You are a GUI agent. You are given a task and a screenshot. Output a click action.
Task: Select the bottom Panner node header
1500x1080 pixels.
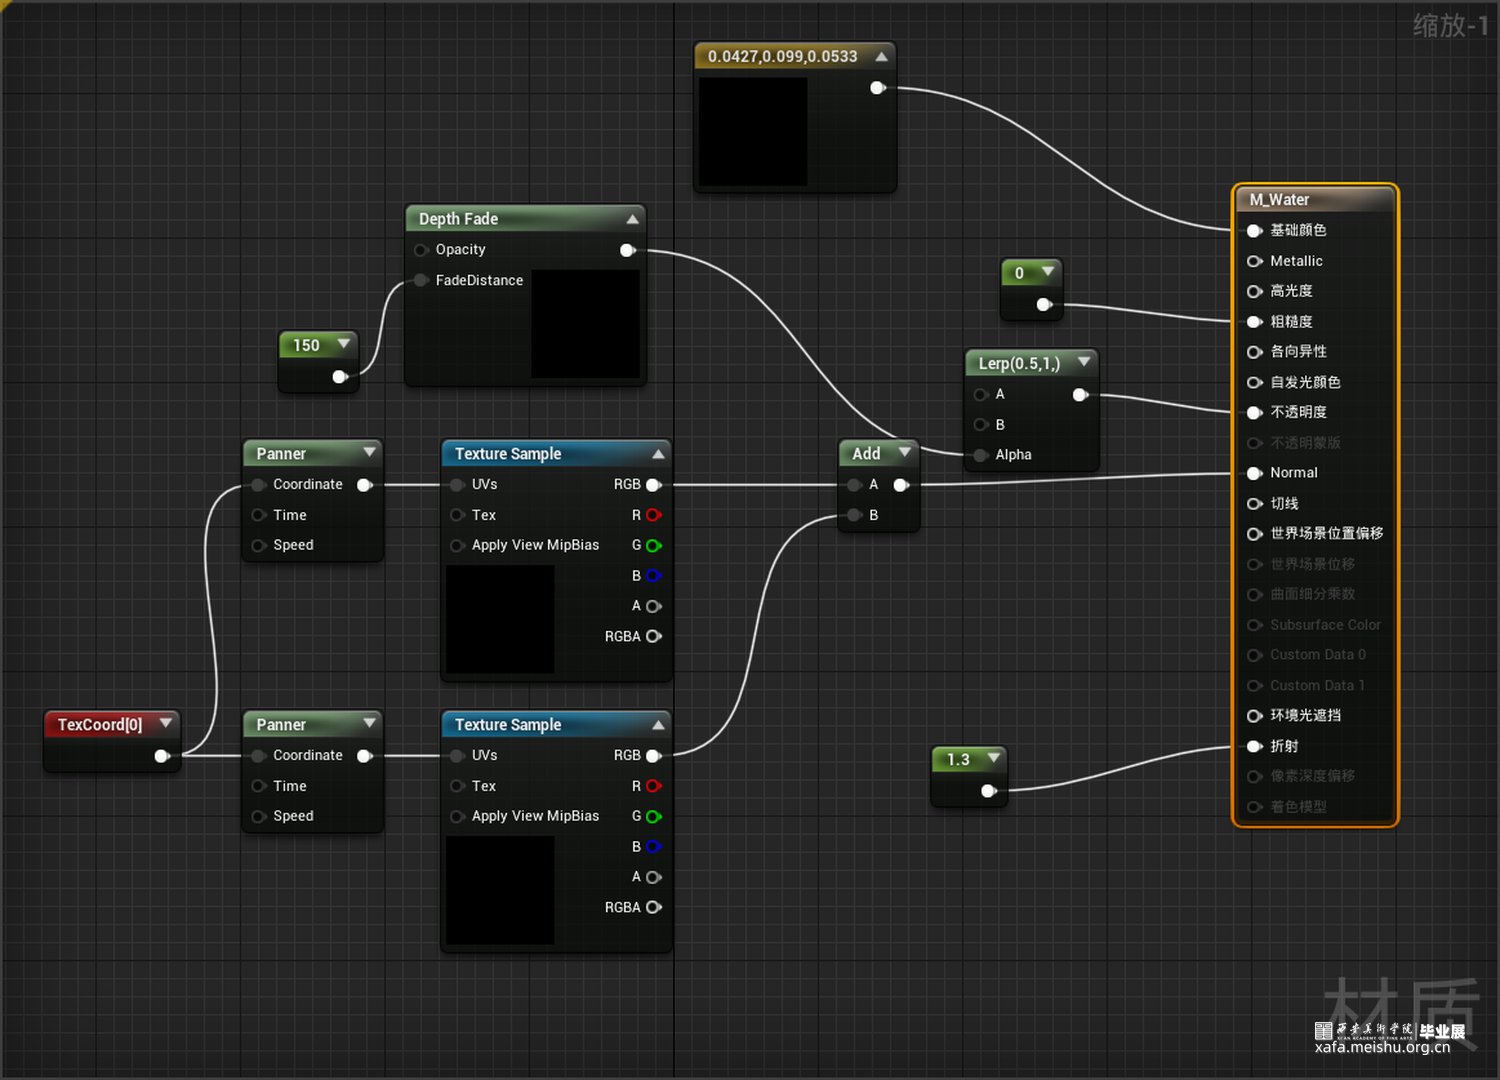point(281,725)
